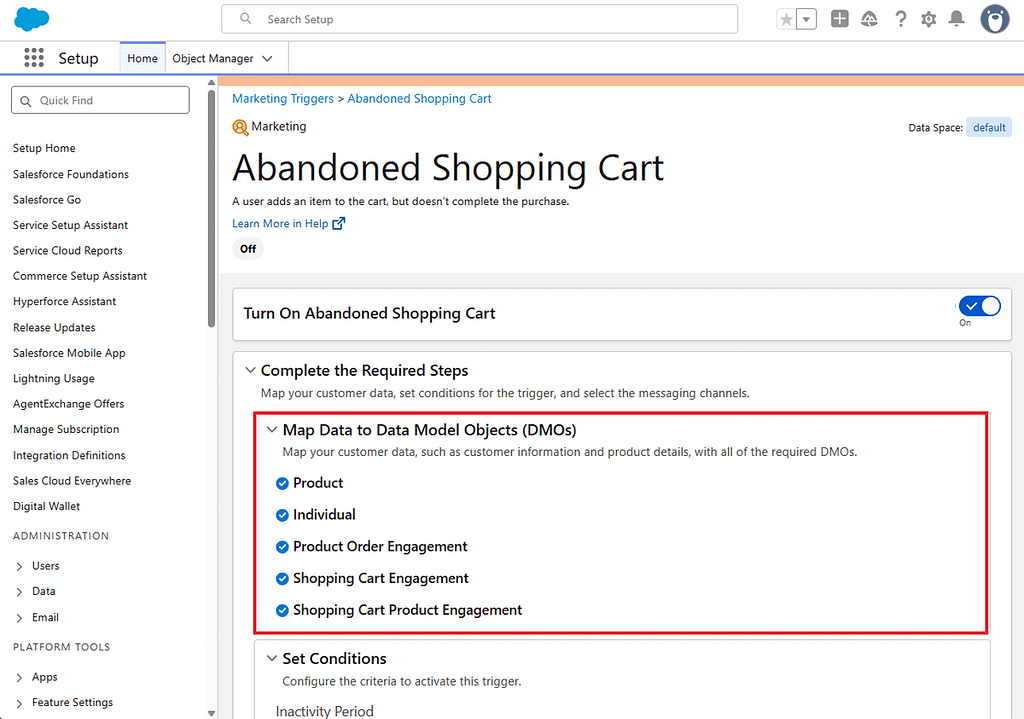Viewport: 1024px width, 719px height.
Task: Collapse the Complete the Required Steps section
Action: click(250, 370)
